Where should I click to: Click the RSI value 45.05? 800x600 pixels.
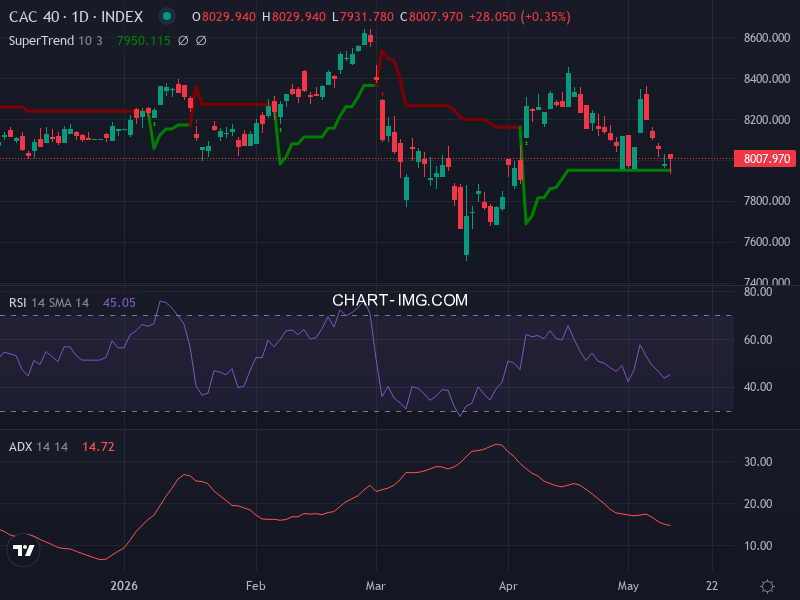coord(119,303)
